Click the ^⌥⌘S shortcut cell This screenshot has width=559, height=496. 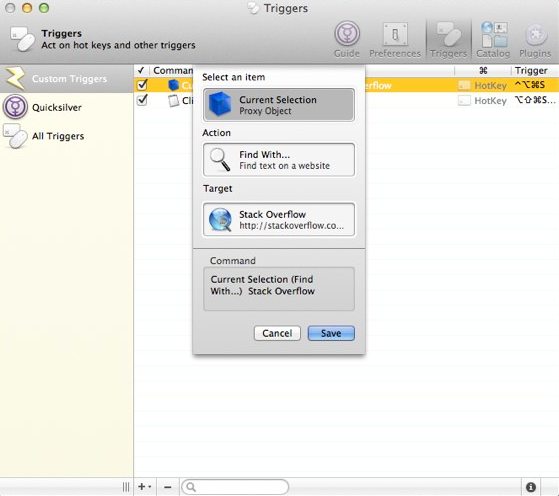pos(530,85)
